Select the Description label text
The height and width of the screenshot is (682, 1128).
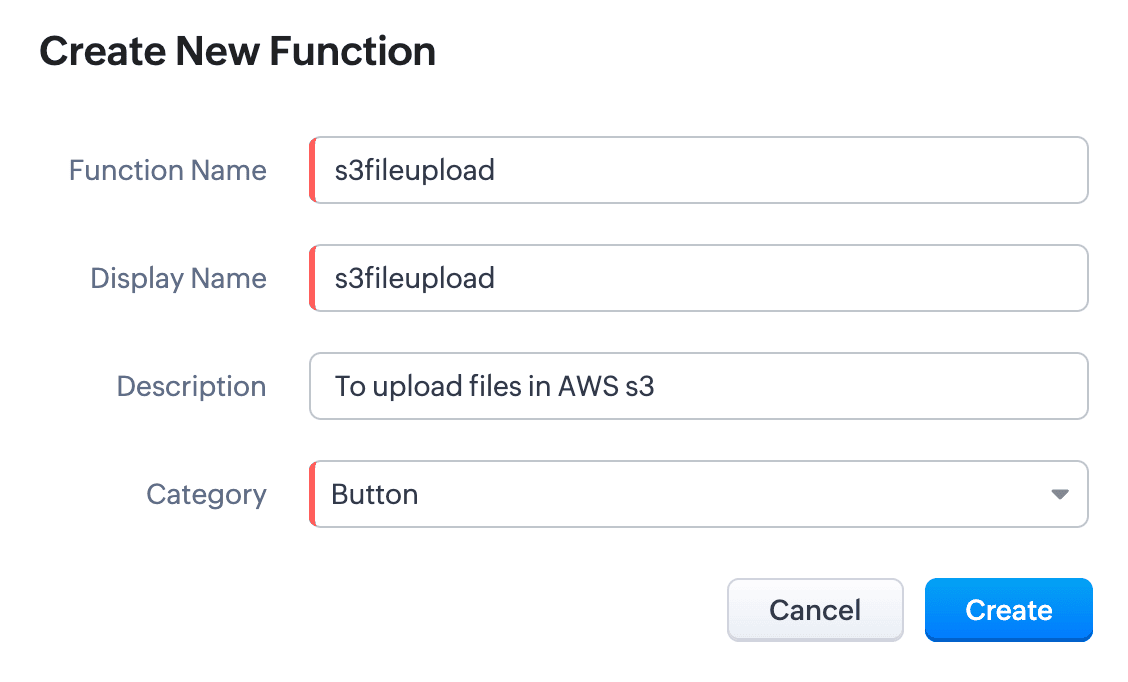pos(191,386)
